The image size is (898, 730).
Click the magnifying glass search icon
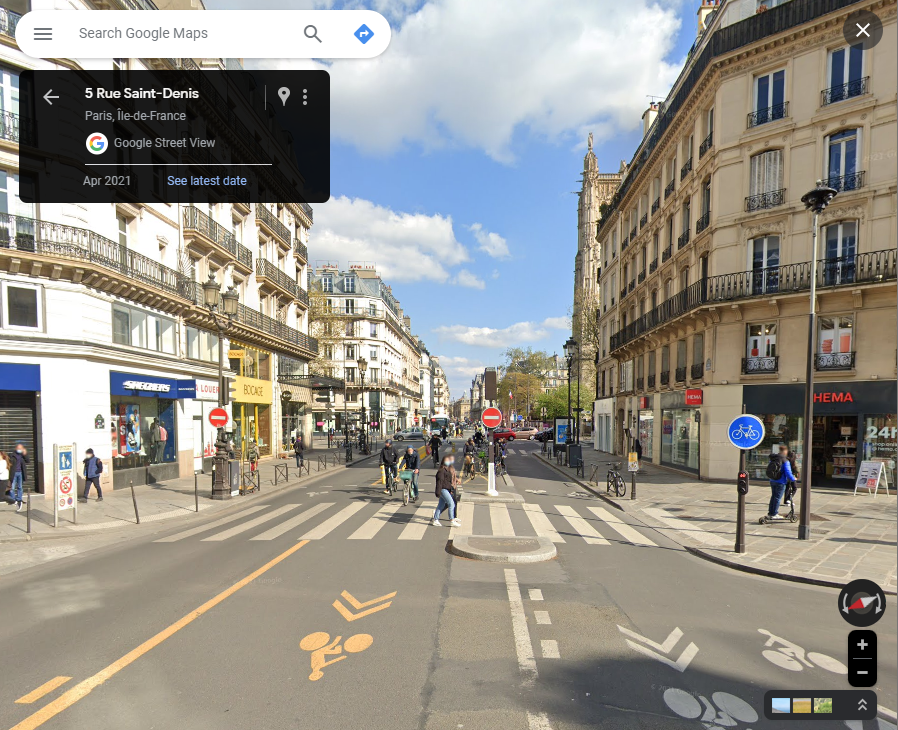(x=313, y=34)
